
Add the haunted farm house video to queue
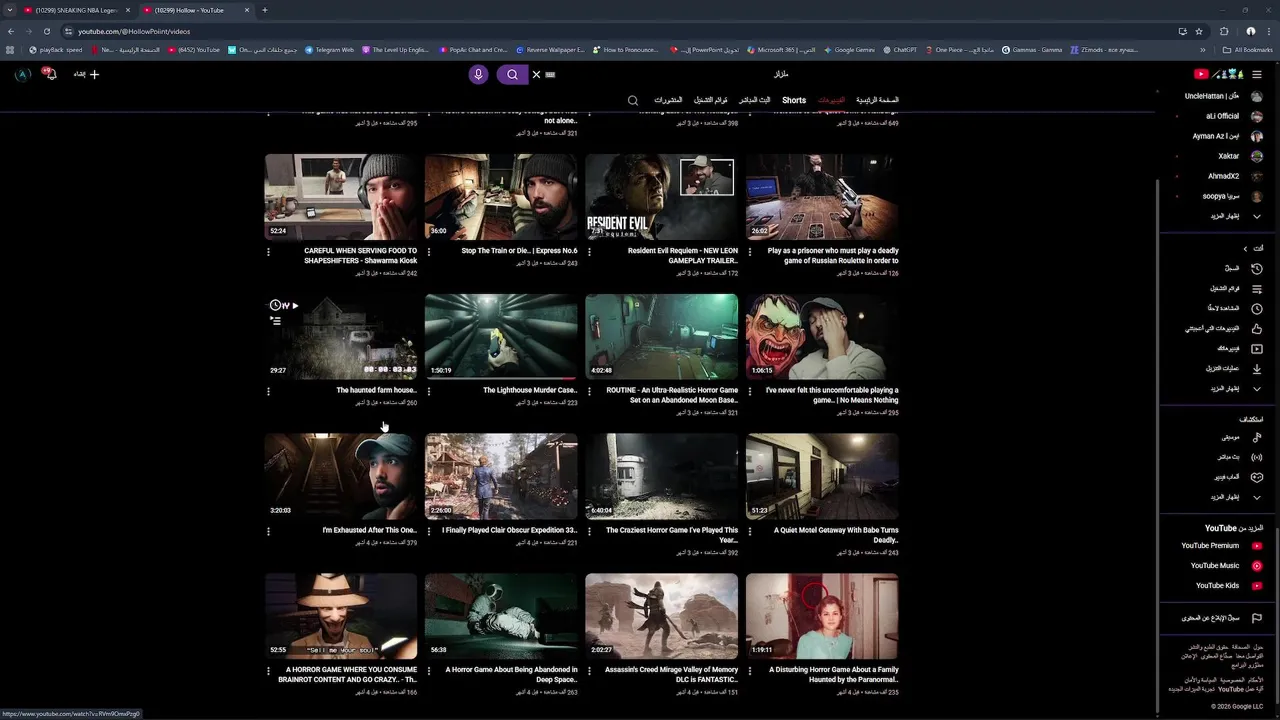(276, 321)
